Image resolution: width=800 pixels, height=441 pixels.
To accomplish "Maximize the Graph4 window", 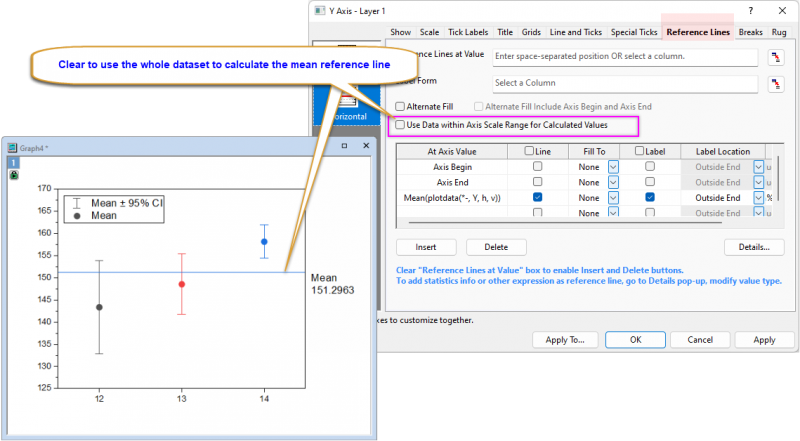I will click(344, 146).
